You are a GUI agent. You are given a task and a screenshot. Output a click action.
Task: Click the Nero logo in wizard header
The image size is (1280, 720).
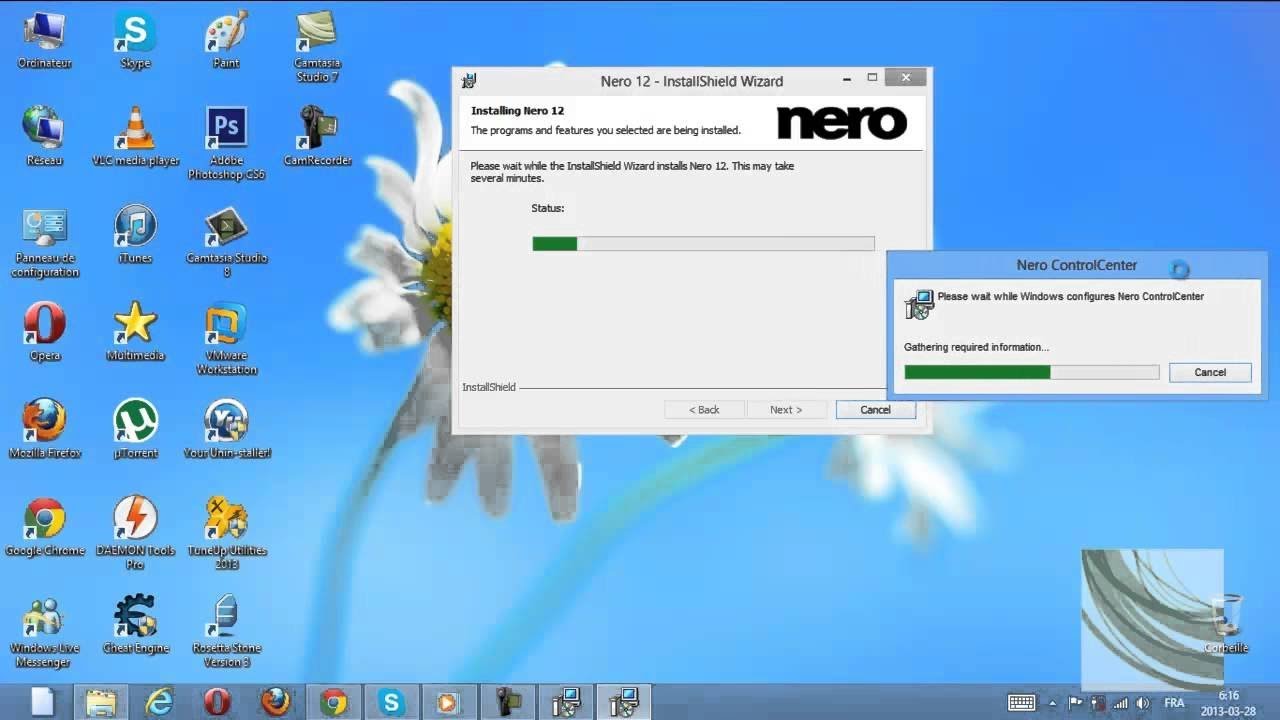click(842, 123)
